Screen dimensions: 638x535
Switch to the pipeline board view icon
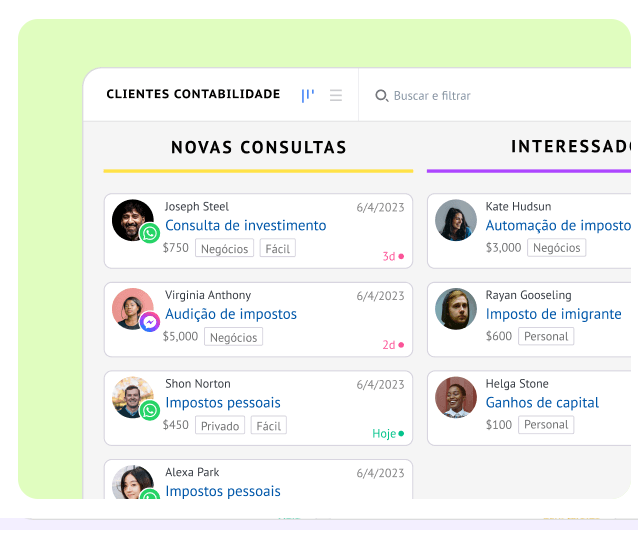308,96
